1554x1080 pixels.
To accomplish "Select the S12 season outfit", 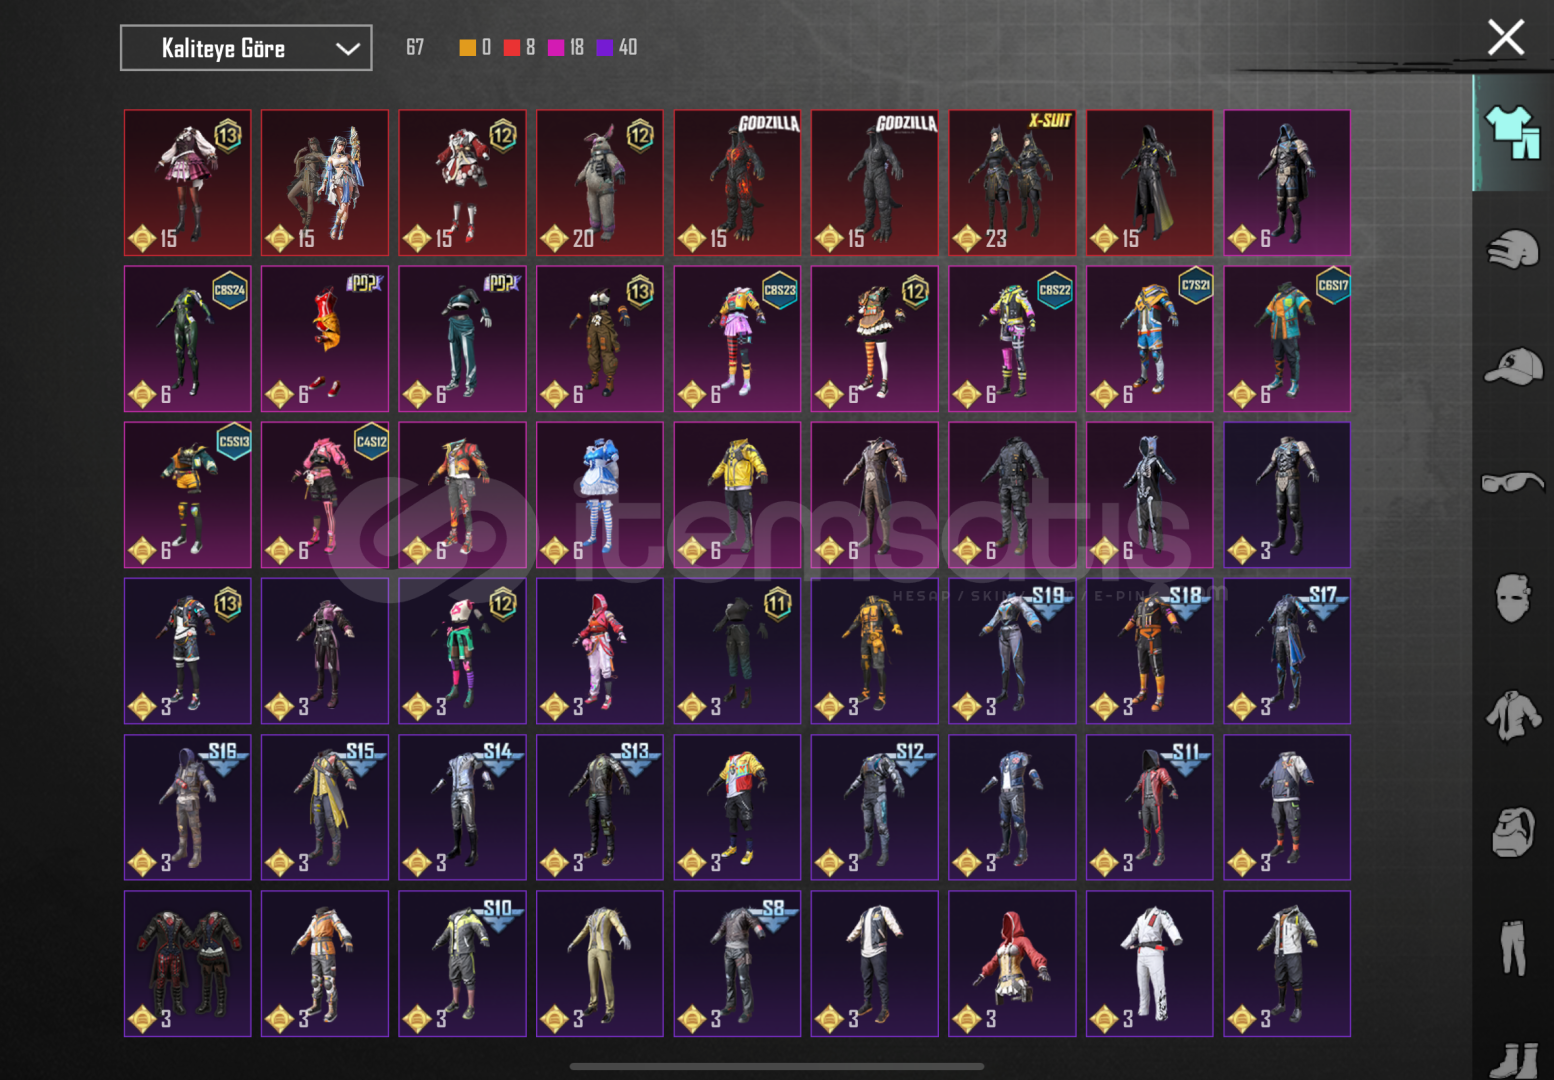I will click(x=875, y=807).
